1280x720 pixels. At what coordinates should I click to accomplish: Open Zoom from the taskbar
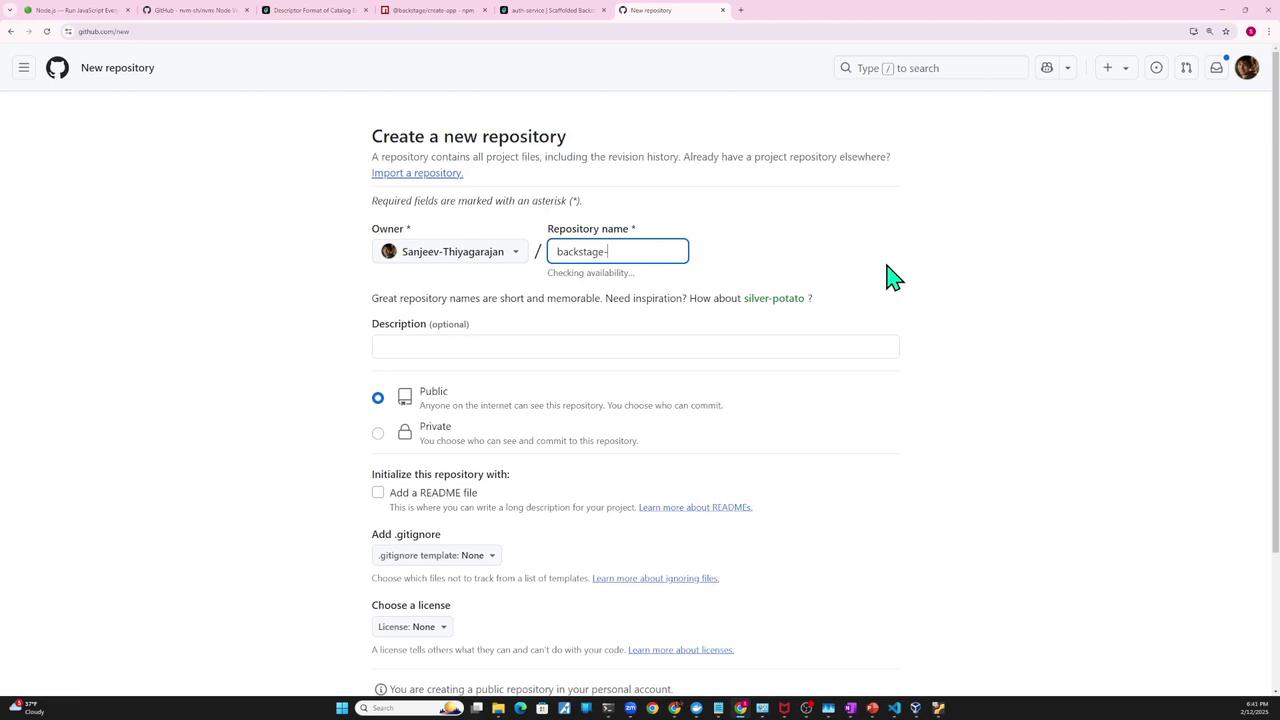630,708
